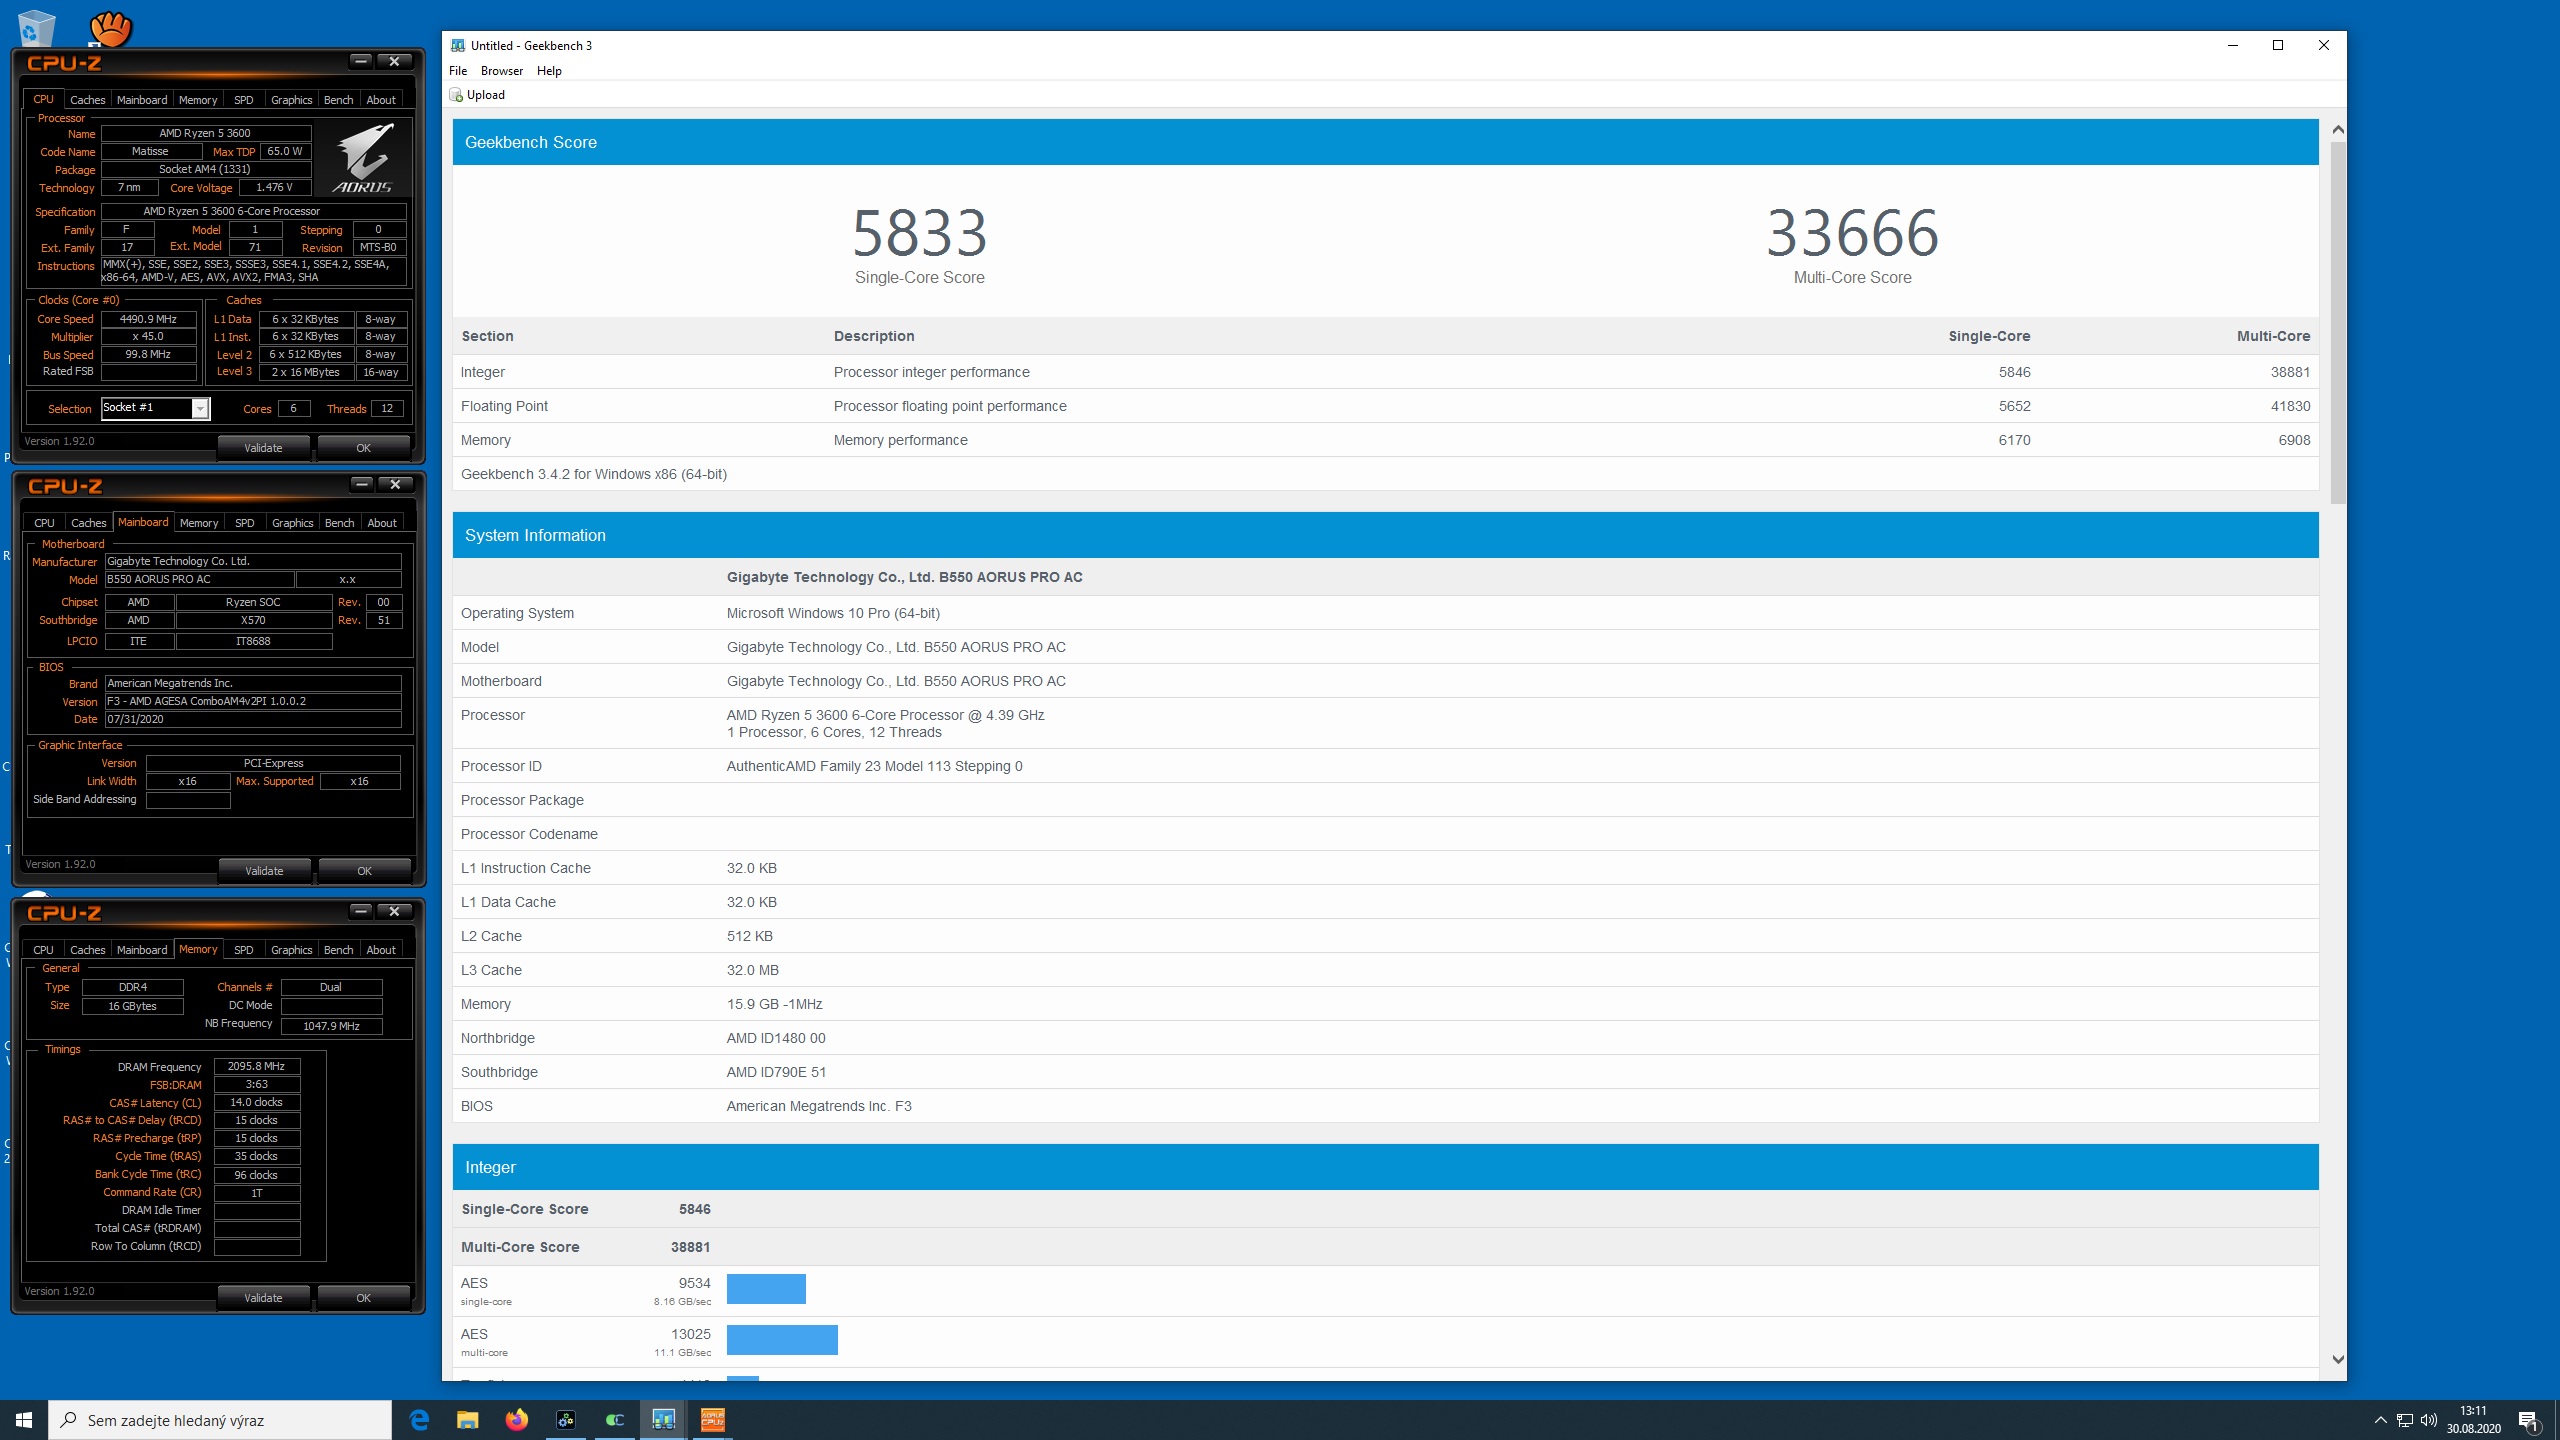Click Geekbench scrollbar down arrow
Viewport: 2560px width, 1440px height.
(x=2338, y=1359)
